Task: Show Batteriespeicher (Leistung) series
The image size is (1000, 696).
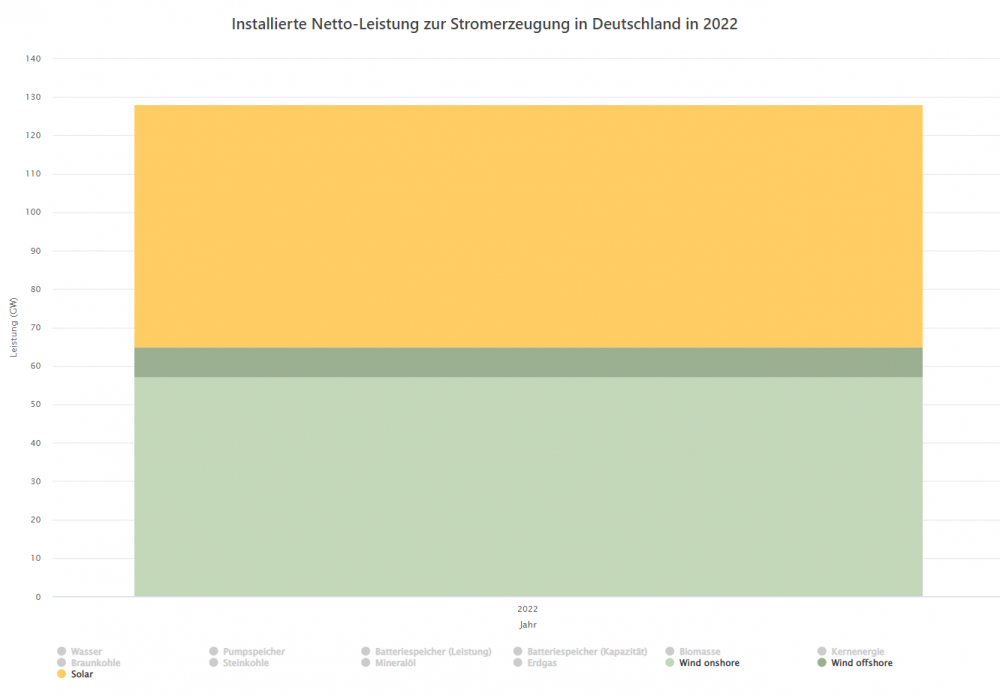Action: click(x=426, y=651)
